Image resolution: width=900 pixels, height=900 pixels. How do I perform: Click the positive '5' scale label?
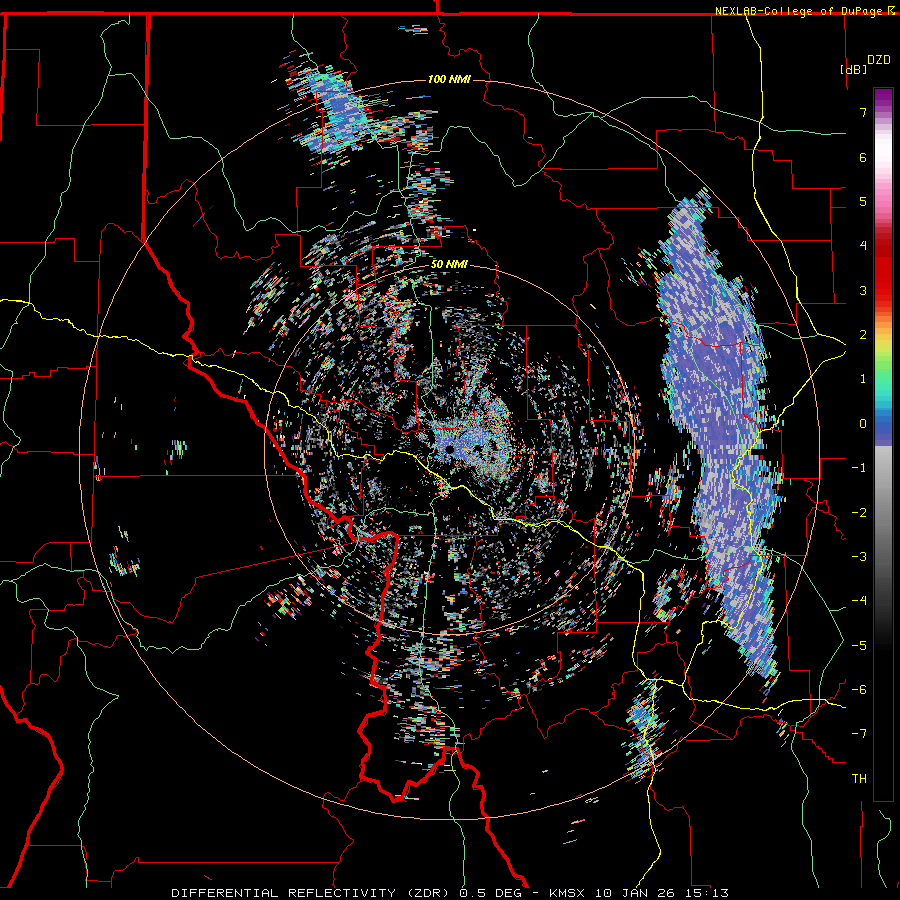tap(863, 201)
